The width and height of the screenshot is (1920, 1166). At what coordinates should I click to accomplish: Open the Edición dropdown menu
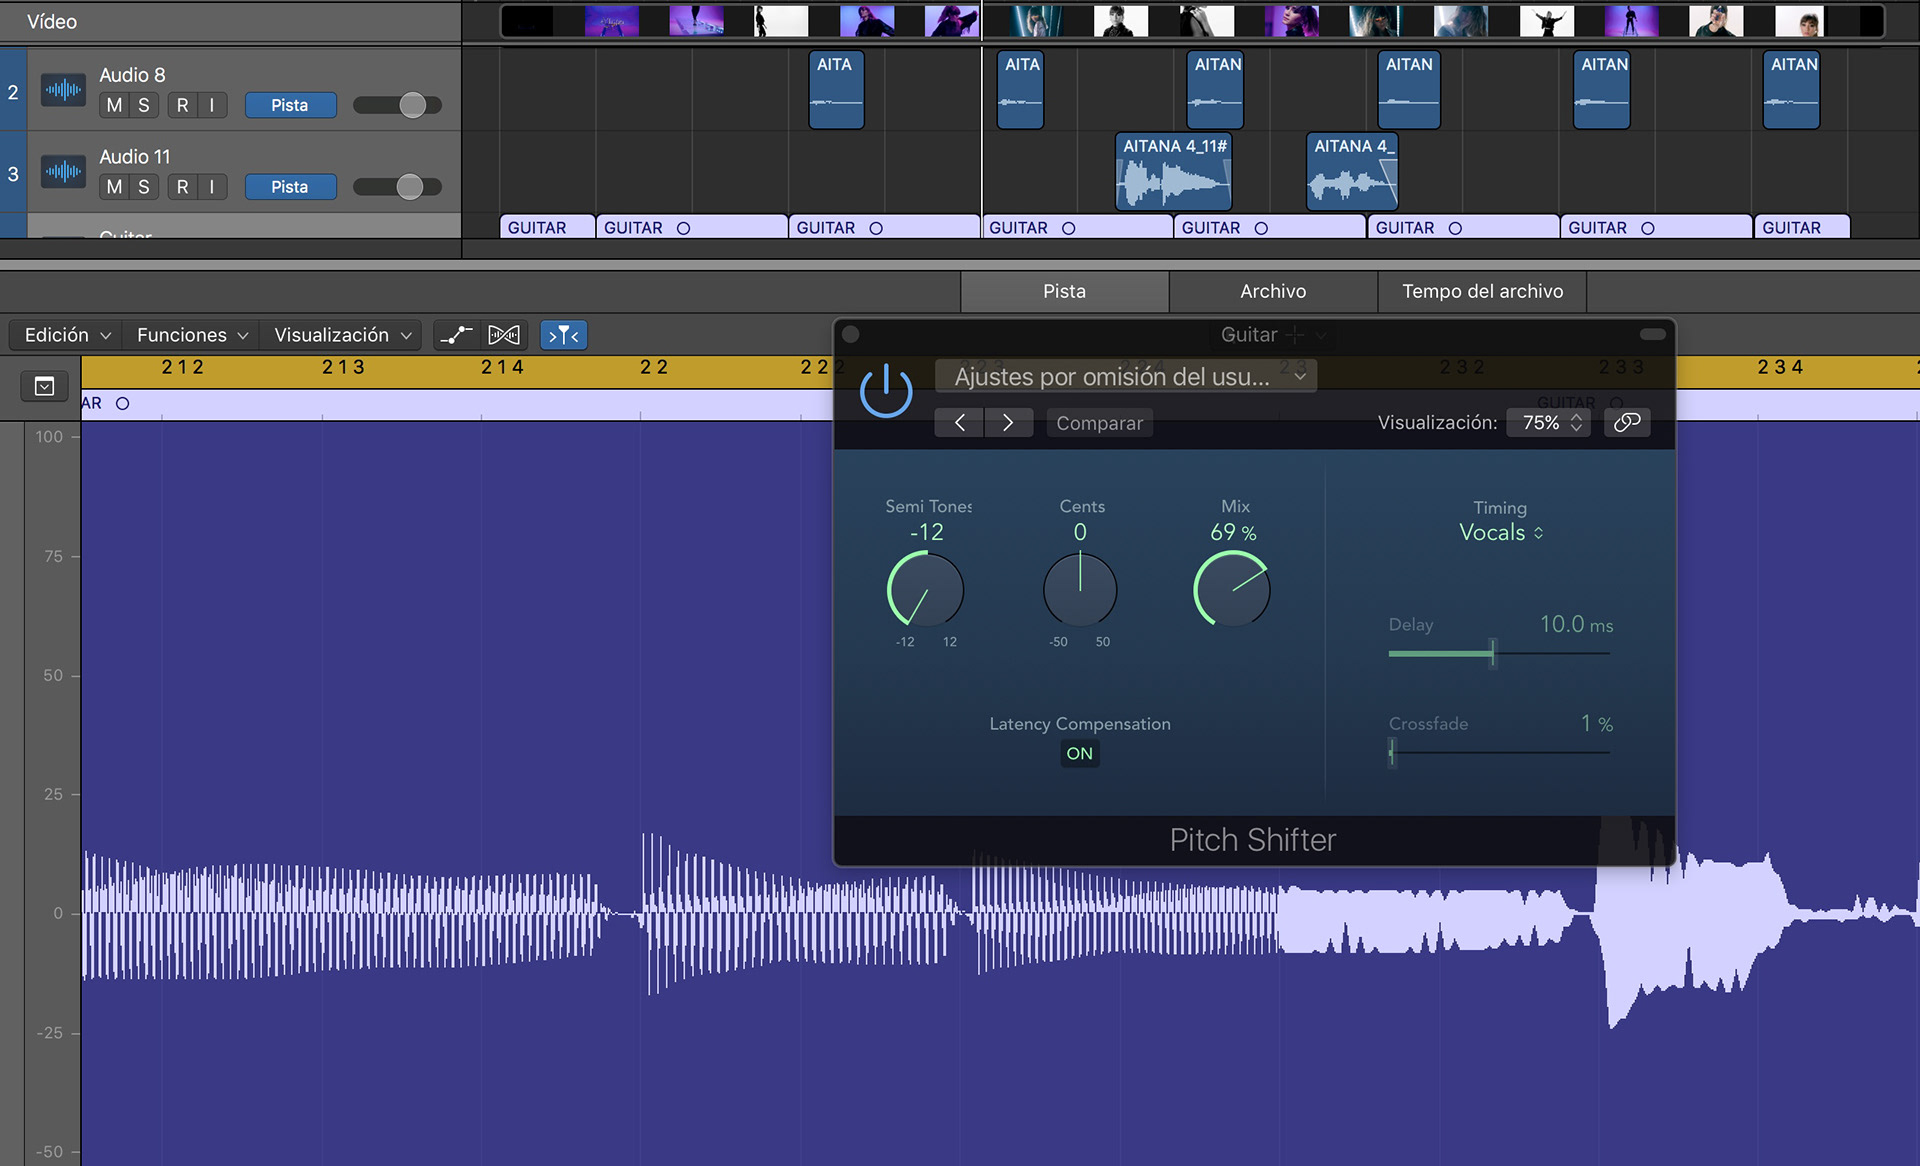click(x=67, y=335)
